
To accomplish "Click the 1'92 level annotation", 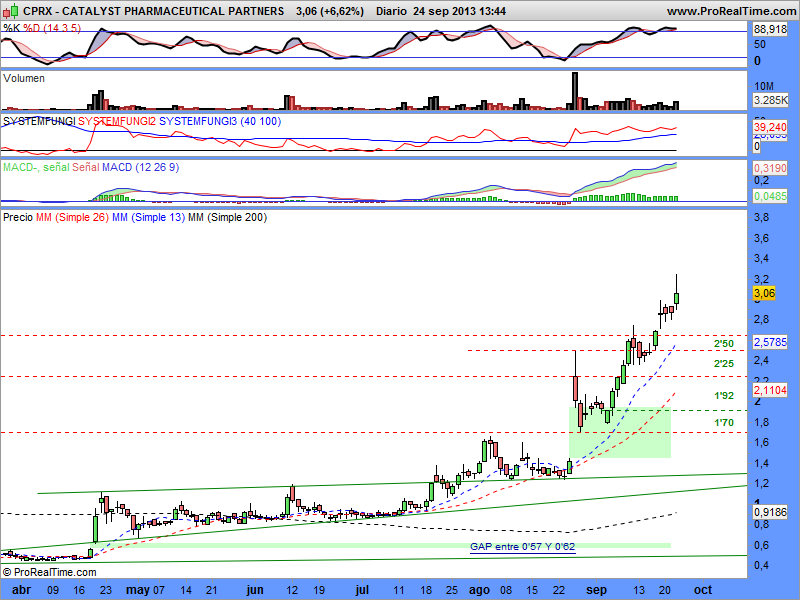I will pos(723,395).
